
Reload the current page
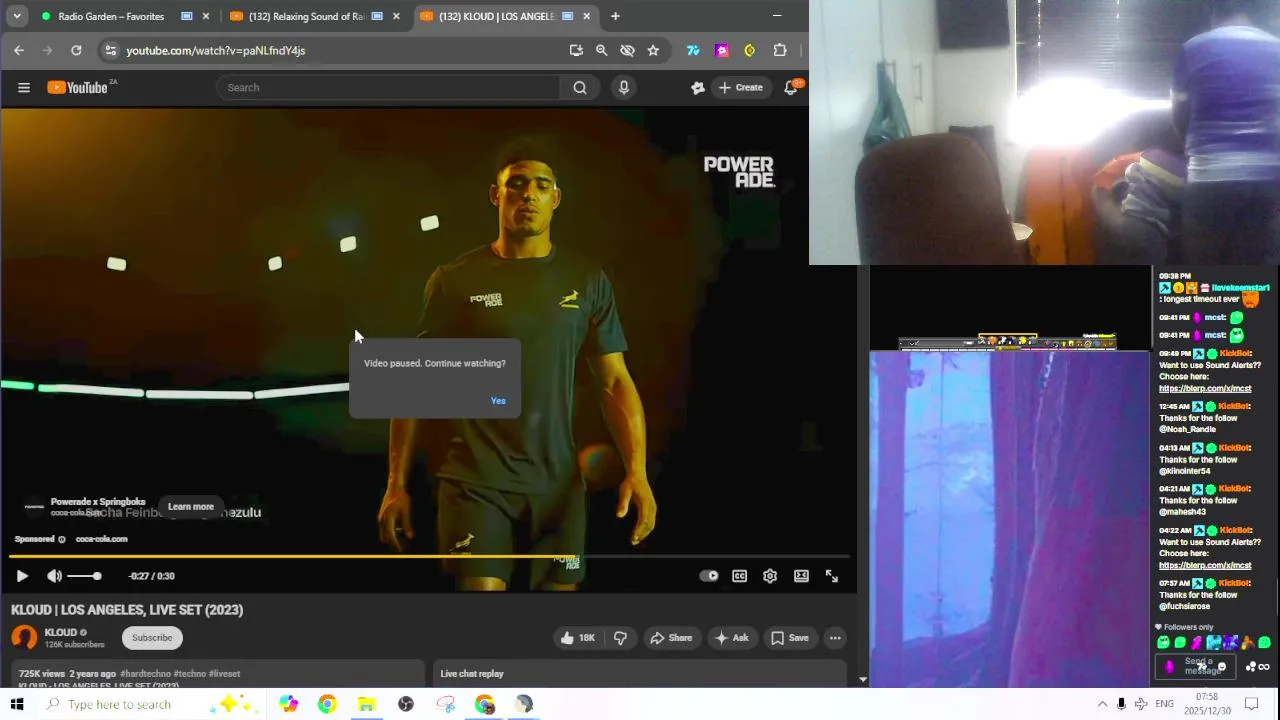tap(76, 50)
